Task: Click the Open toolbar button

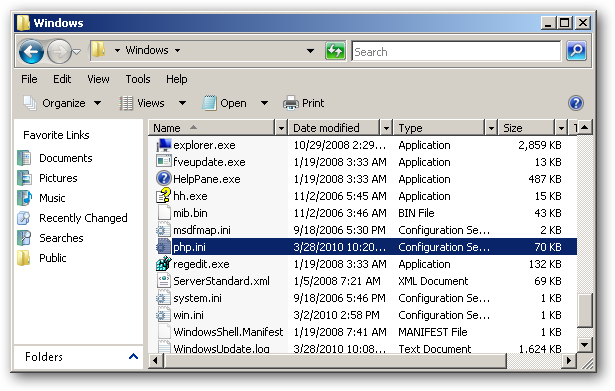Action: (225, 103)
